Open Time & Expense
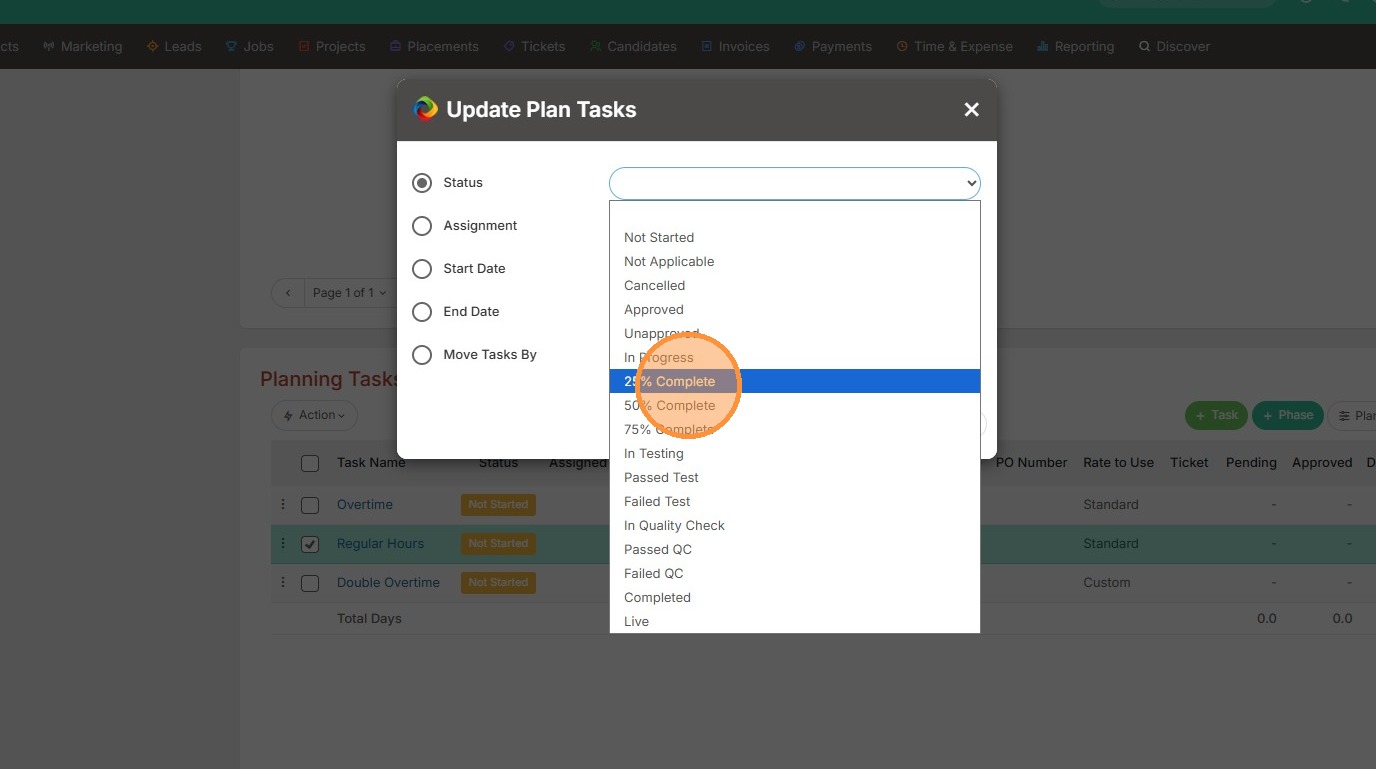The image size is (1376, 769). point(954,46)
